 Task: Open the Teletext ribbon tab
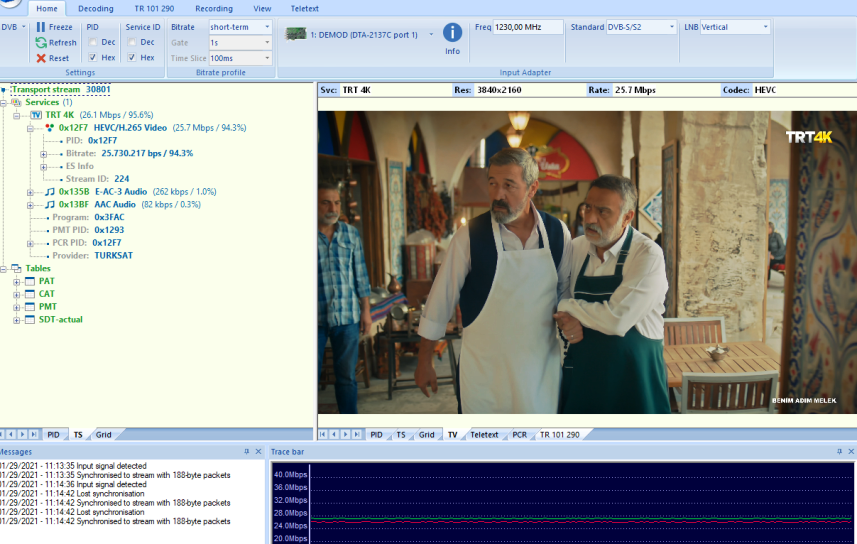click(304, 8)
